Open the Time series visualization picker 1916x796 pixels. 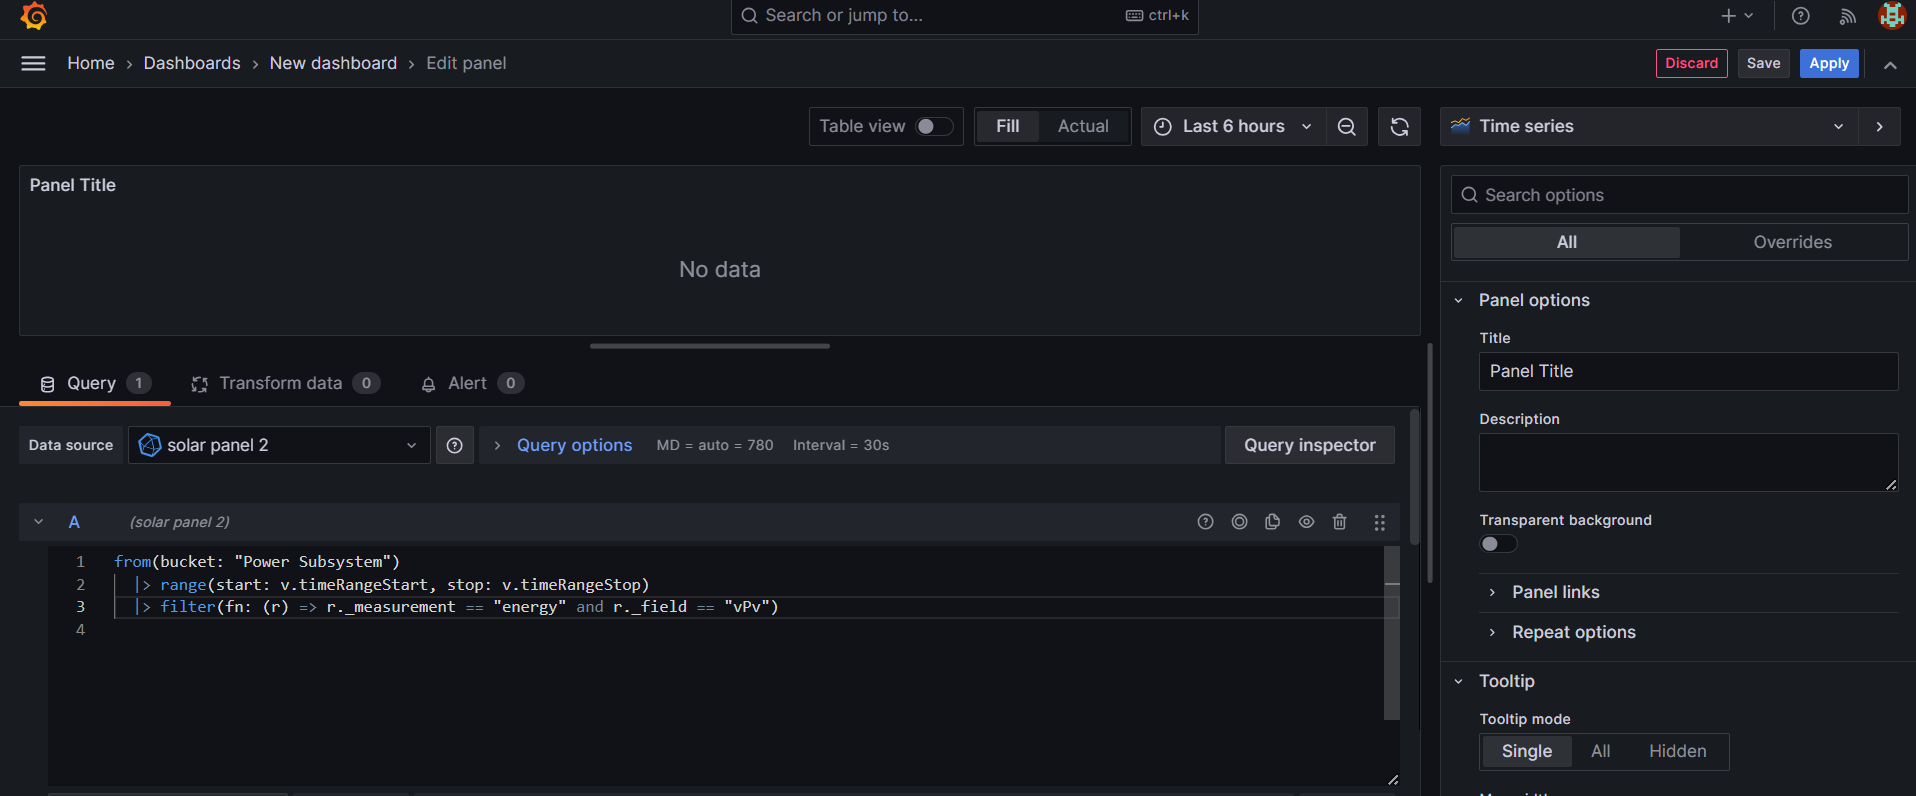tap(1649, 127)
